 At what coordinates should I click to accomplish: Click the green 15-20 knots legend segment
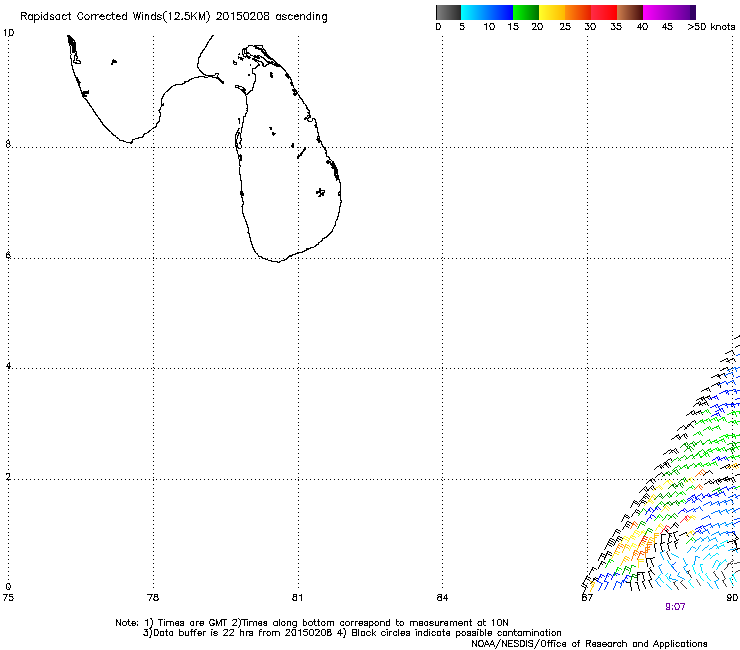click(x=526, y=12)
